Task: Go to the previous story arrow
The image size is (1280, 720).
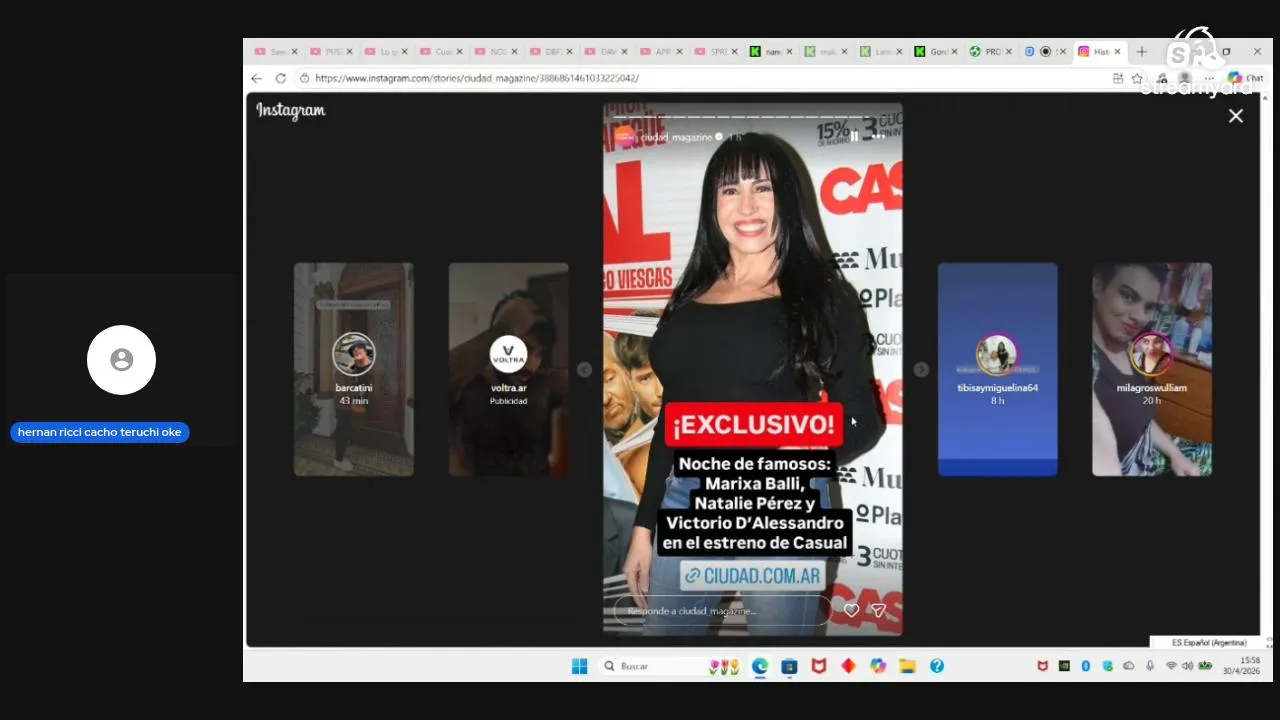Action: 584,370
